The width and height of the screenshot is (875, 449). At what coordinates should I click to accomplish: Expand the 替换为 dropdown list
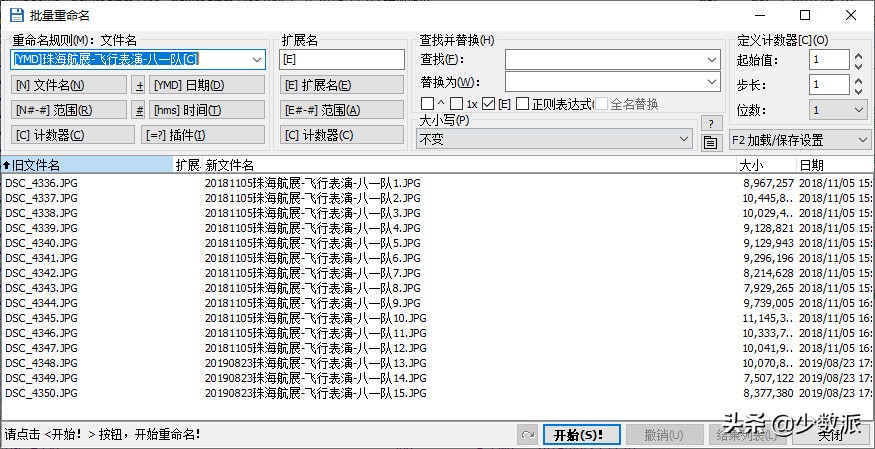click(x=712, y=82)
